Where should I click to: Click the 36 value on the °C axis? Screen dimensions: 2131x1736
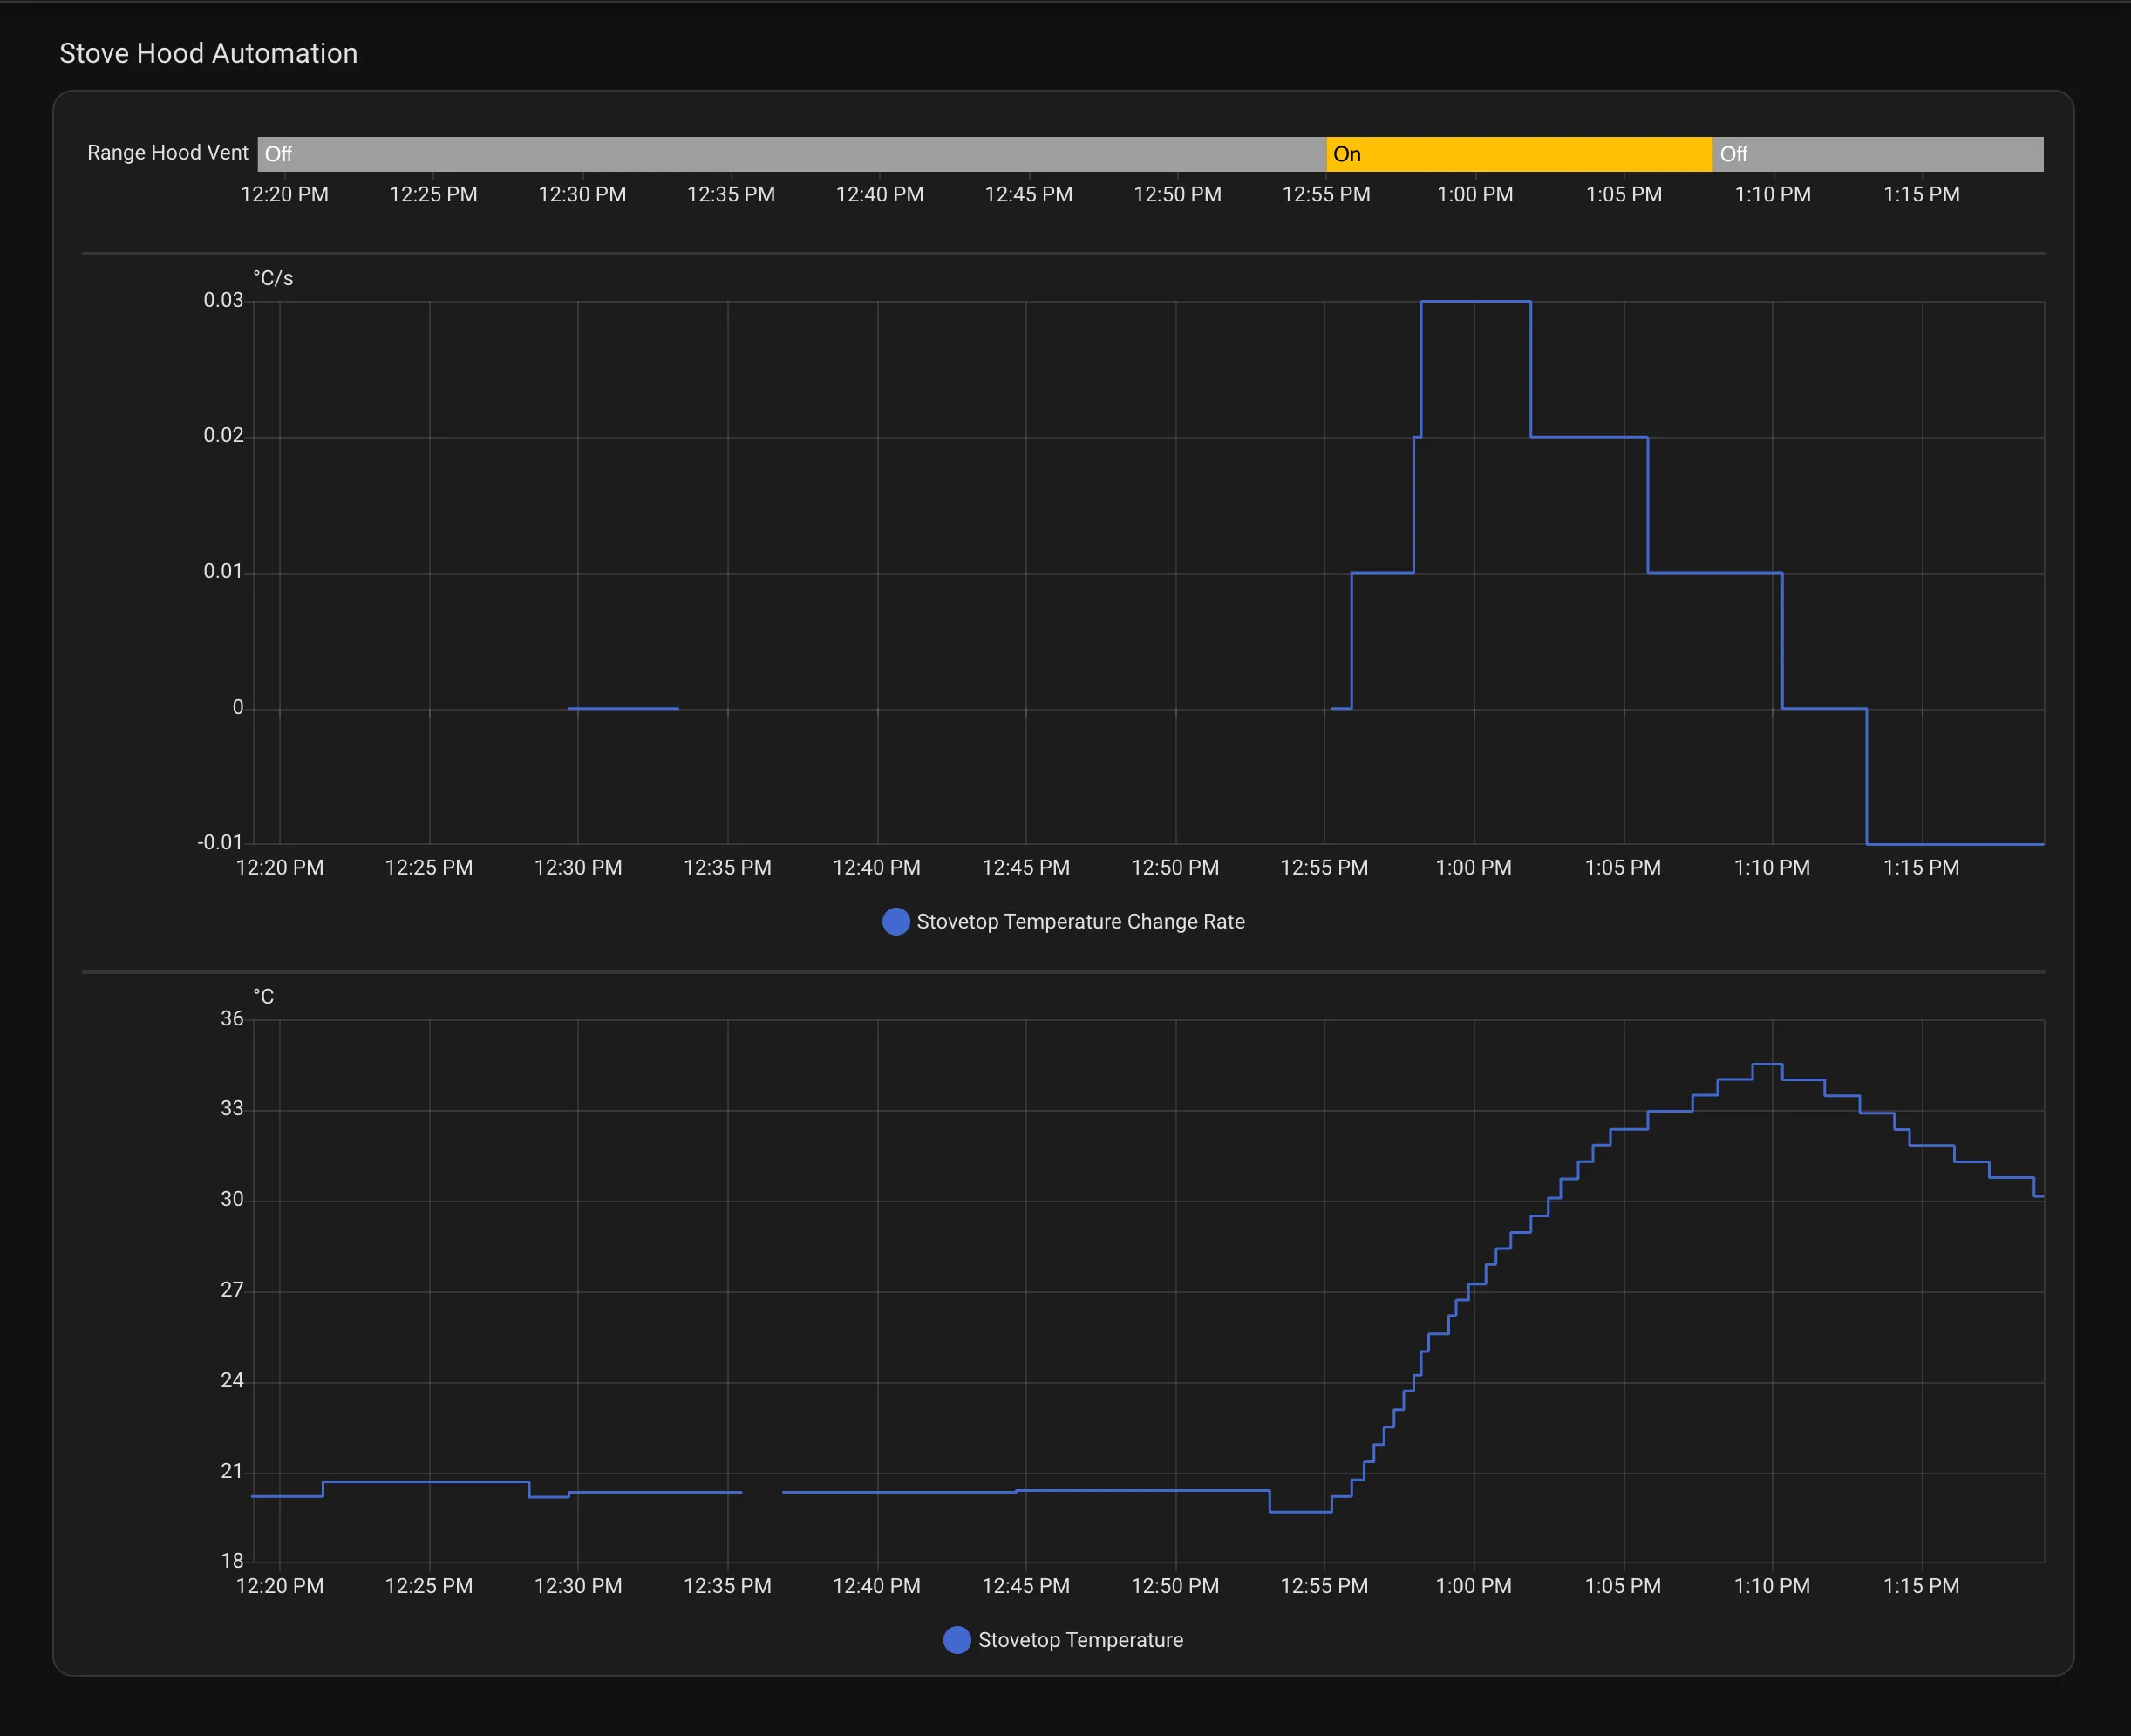pyautogui.click(x=232, y=1019)
